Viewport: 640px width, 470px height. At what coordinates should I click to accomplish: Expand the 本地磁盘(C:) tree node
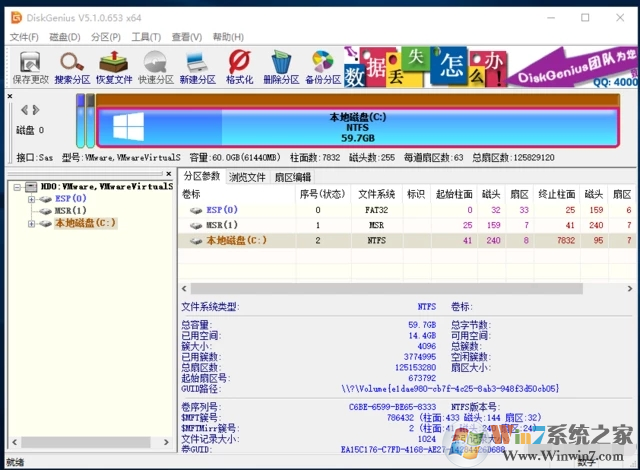pyautogui.click(x=31, y=223)
